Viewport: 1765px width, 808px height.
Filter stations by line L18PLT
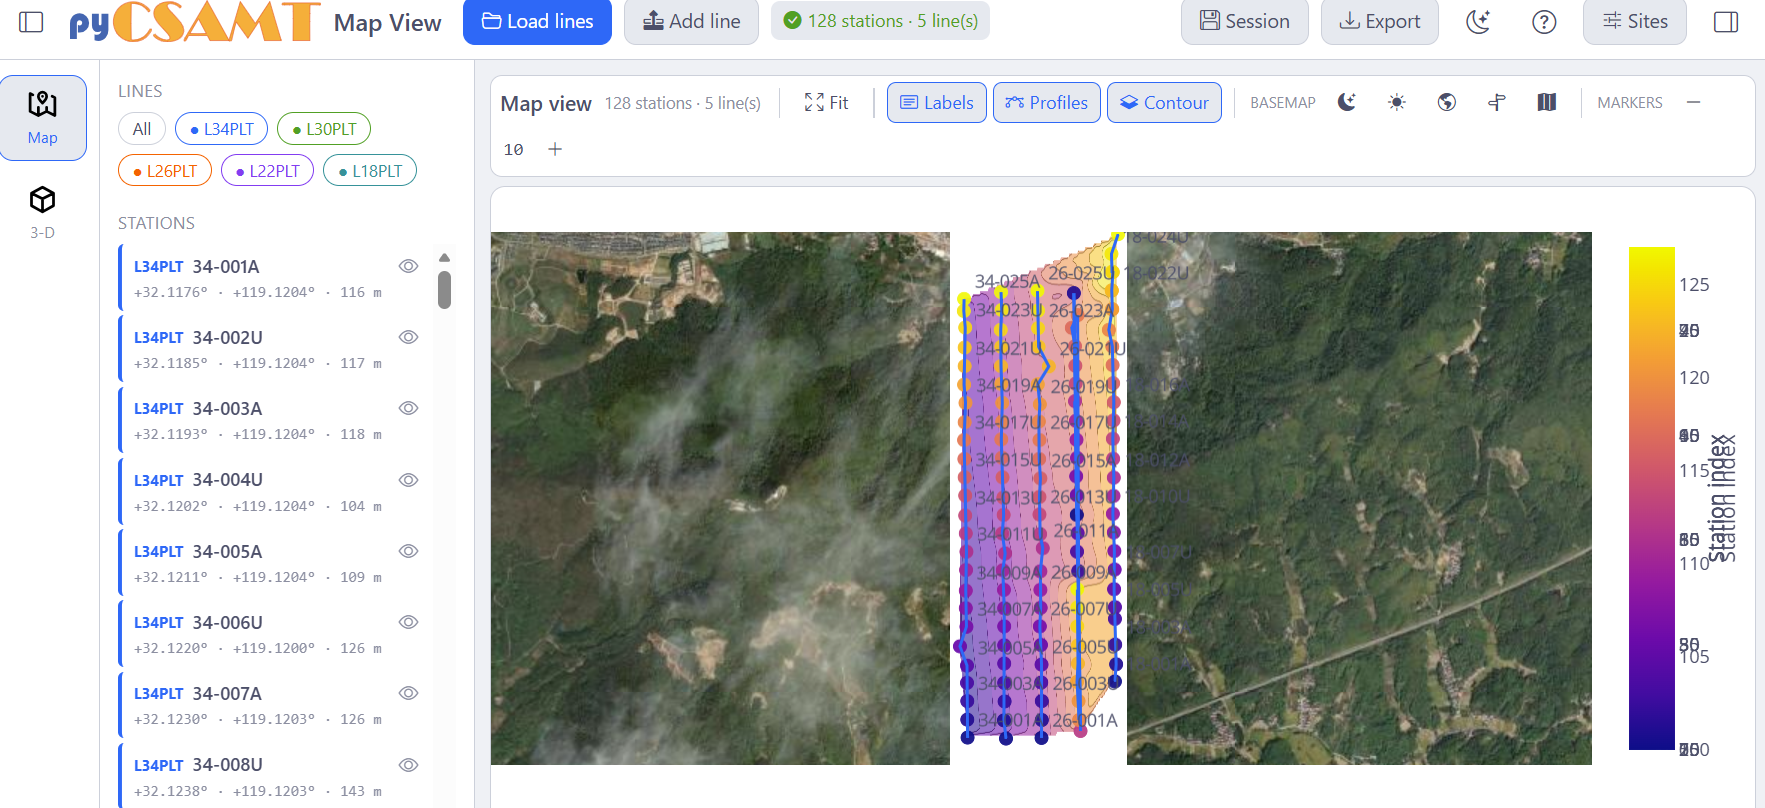370,171
